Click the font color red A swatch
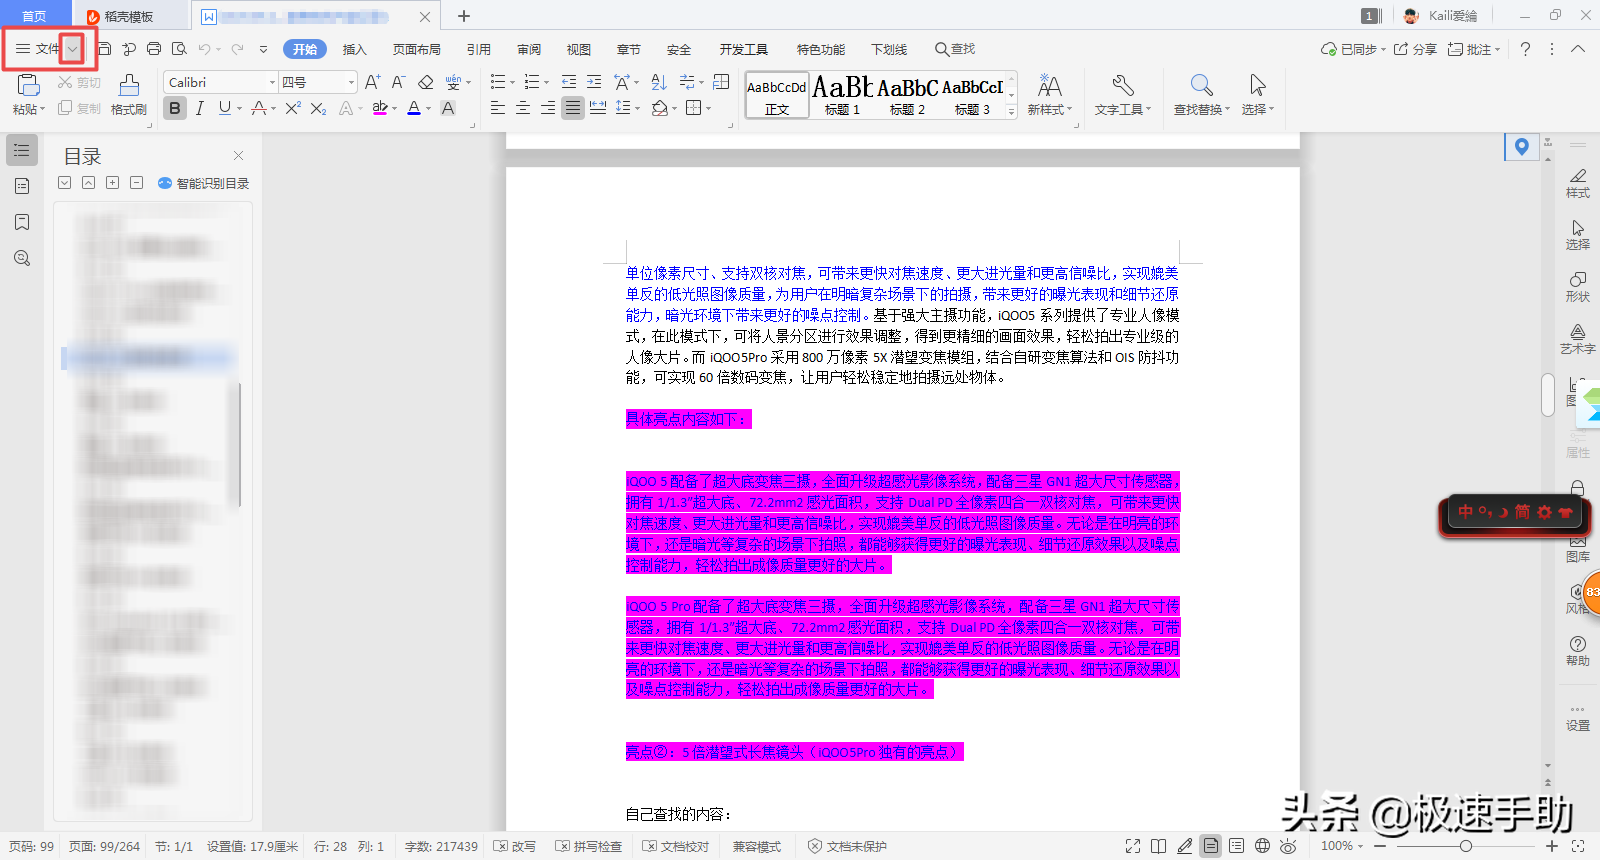The image size is (1600, 860). tap(414, 108)
